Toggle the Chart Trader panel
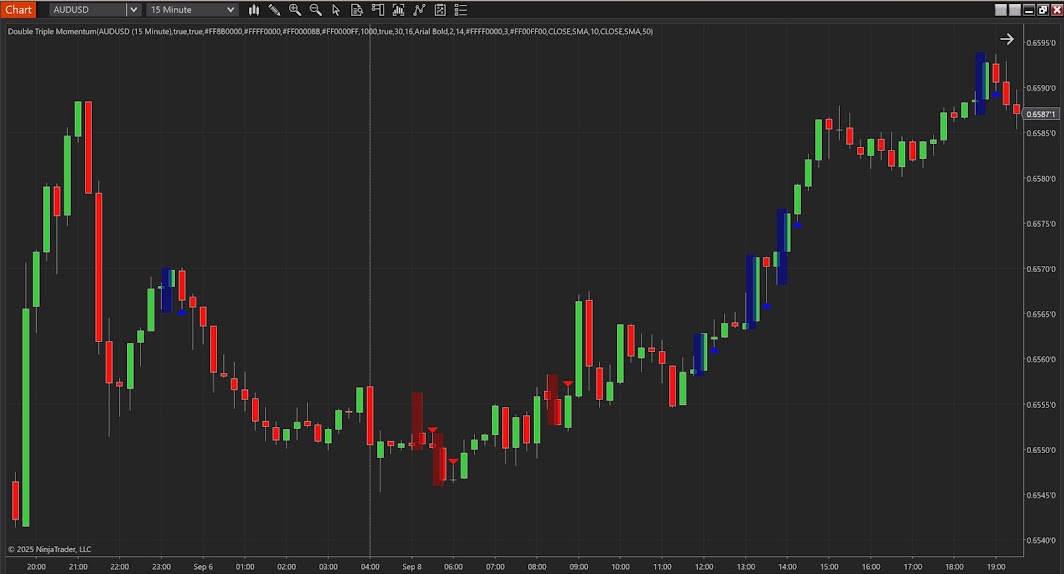The width and height of the screenshot is (1064, 574). [379, 10]
